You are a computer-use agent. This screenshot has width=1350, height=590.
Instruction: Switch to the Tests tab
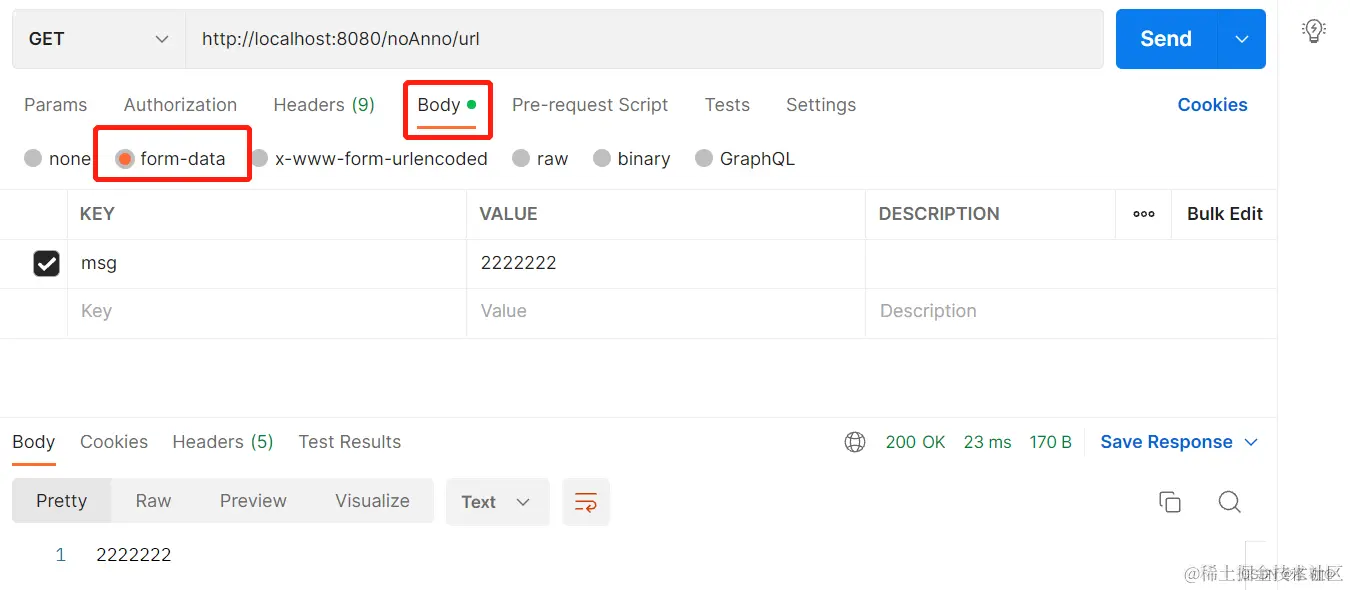click(727, 105)
